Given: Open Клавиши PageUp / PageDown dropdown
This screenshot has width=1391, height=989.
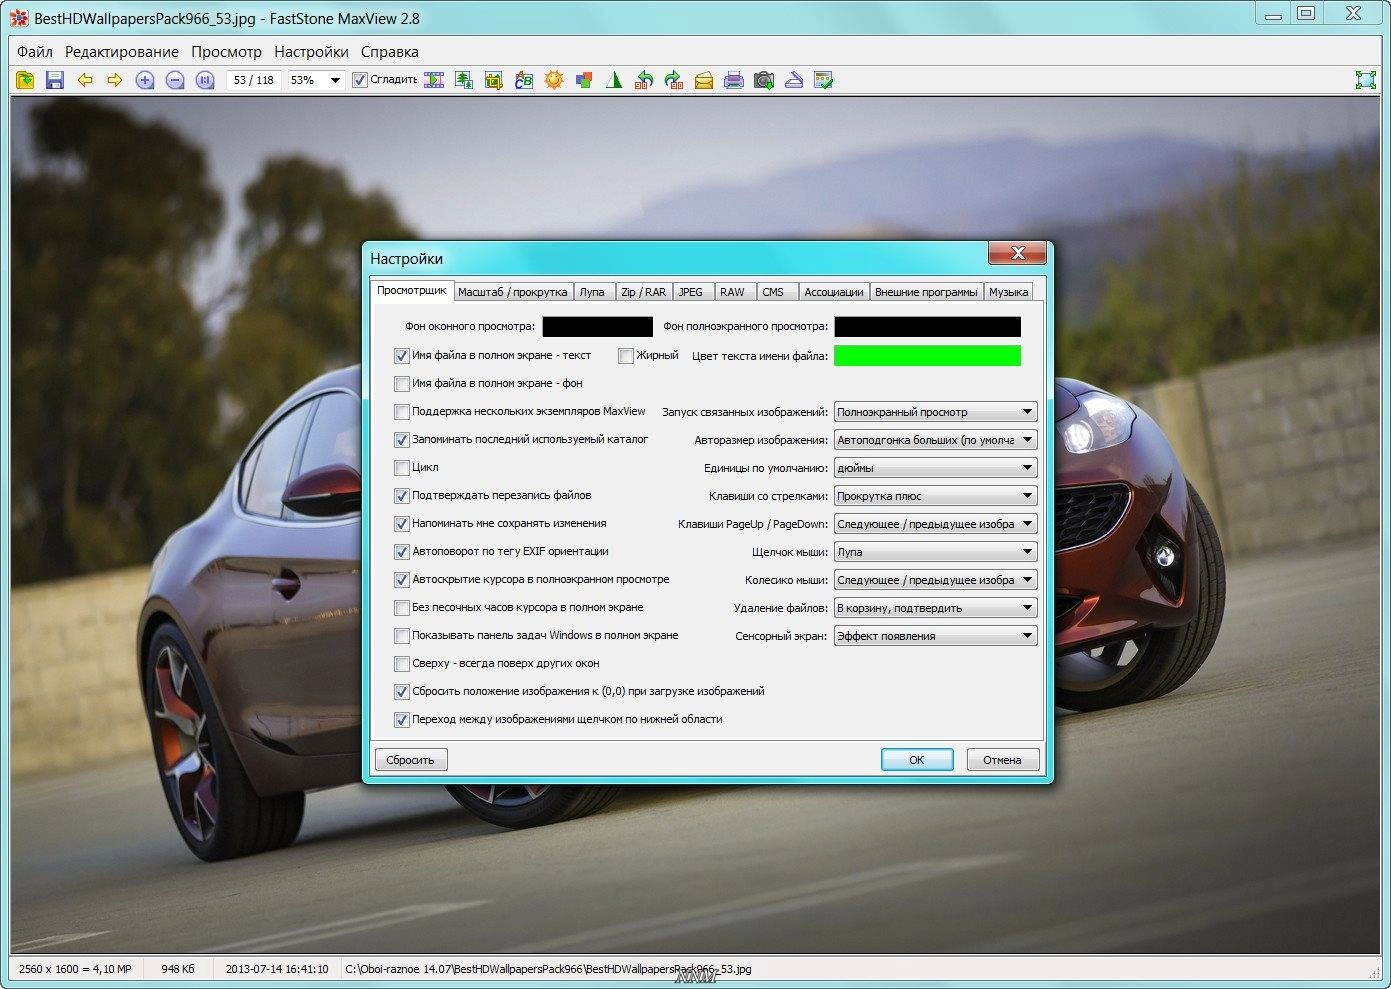Looking at the screenshot, I should [935, 523].
